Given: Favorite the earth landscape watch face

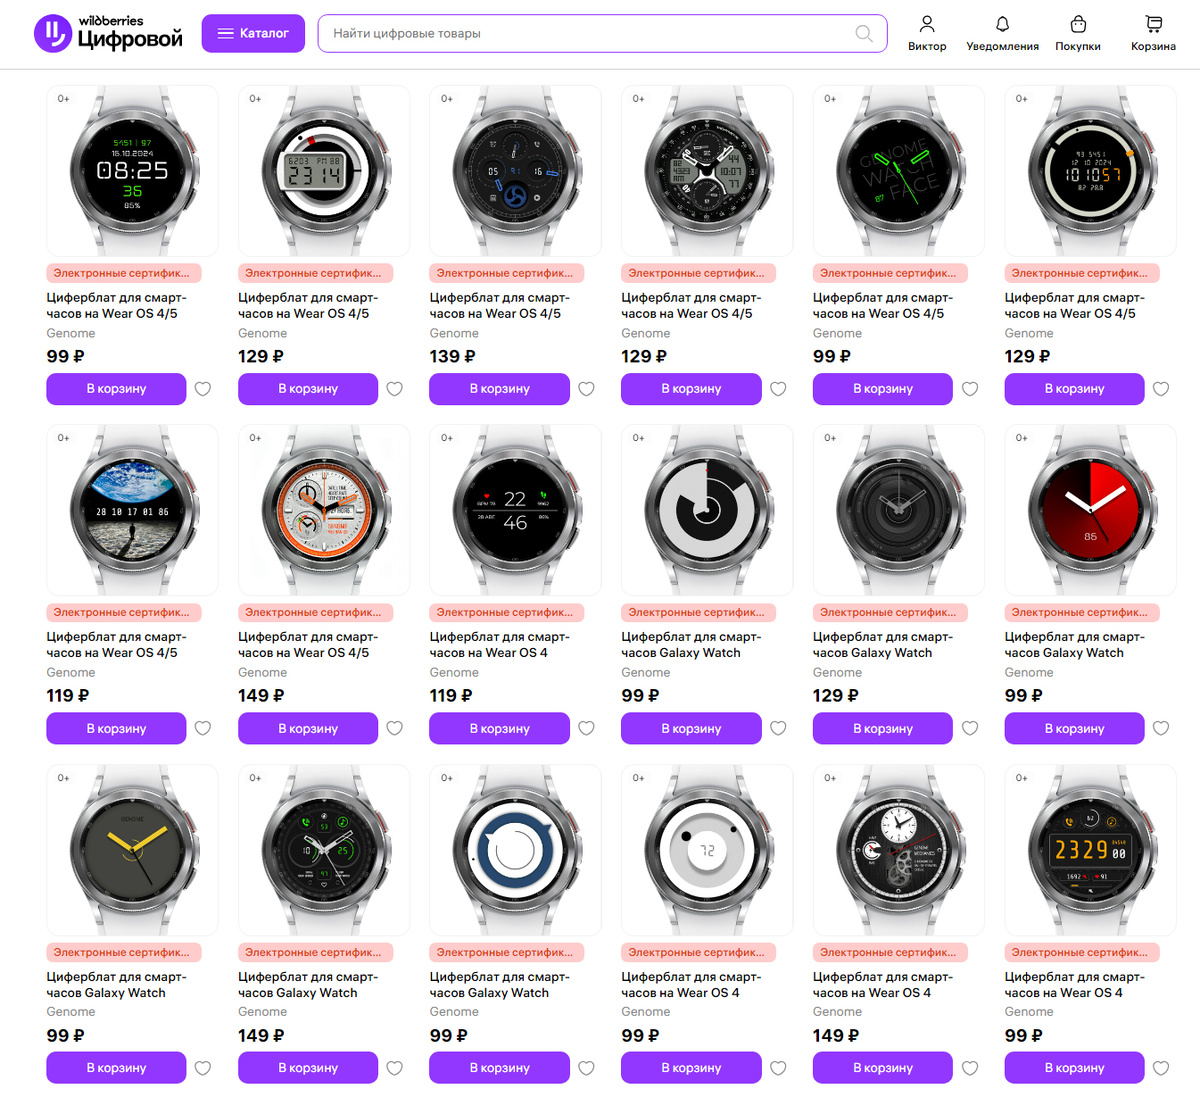Looking at the screenshot, I should (x=203, y=728).
